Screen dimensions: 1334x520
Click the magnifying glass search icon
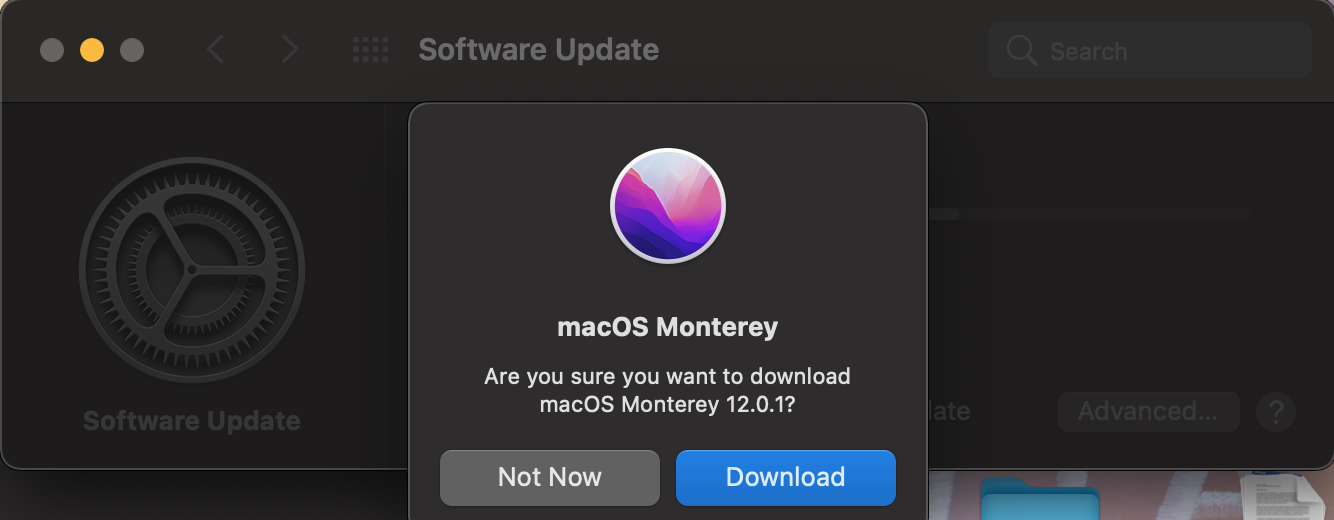1021,51
